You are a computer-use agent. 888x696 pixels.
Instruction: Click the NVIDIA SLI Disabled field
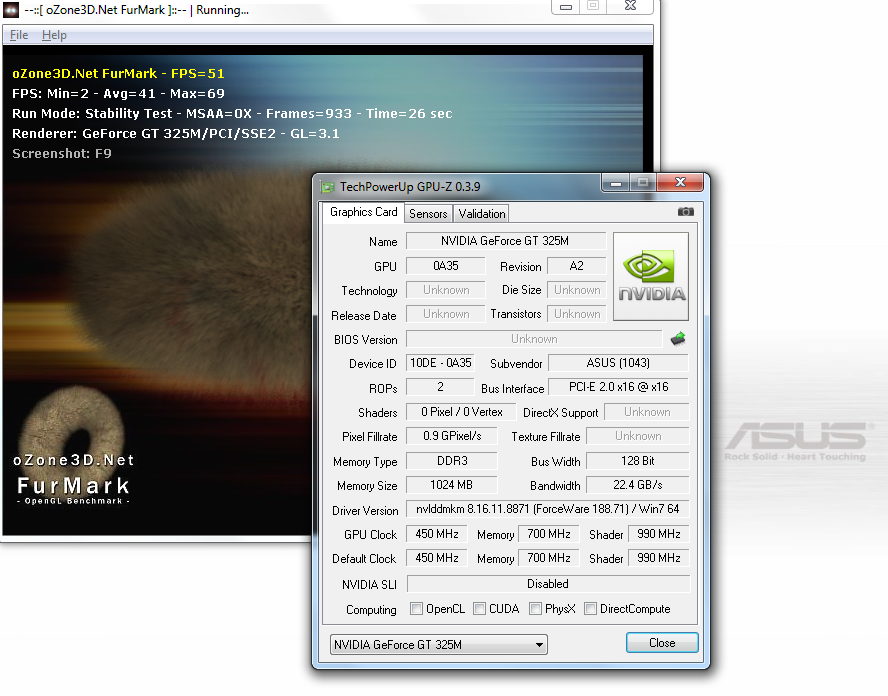548,584
